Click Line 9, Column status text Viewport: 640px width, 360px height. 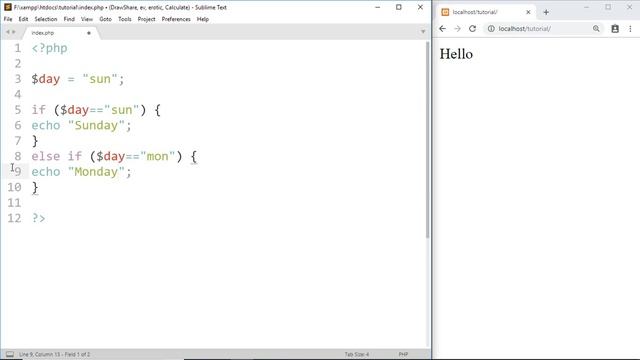54,354
